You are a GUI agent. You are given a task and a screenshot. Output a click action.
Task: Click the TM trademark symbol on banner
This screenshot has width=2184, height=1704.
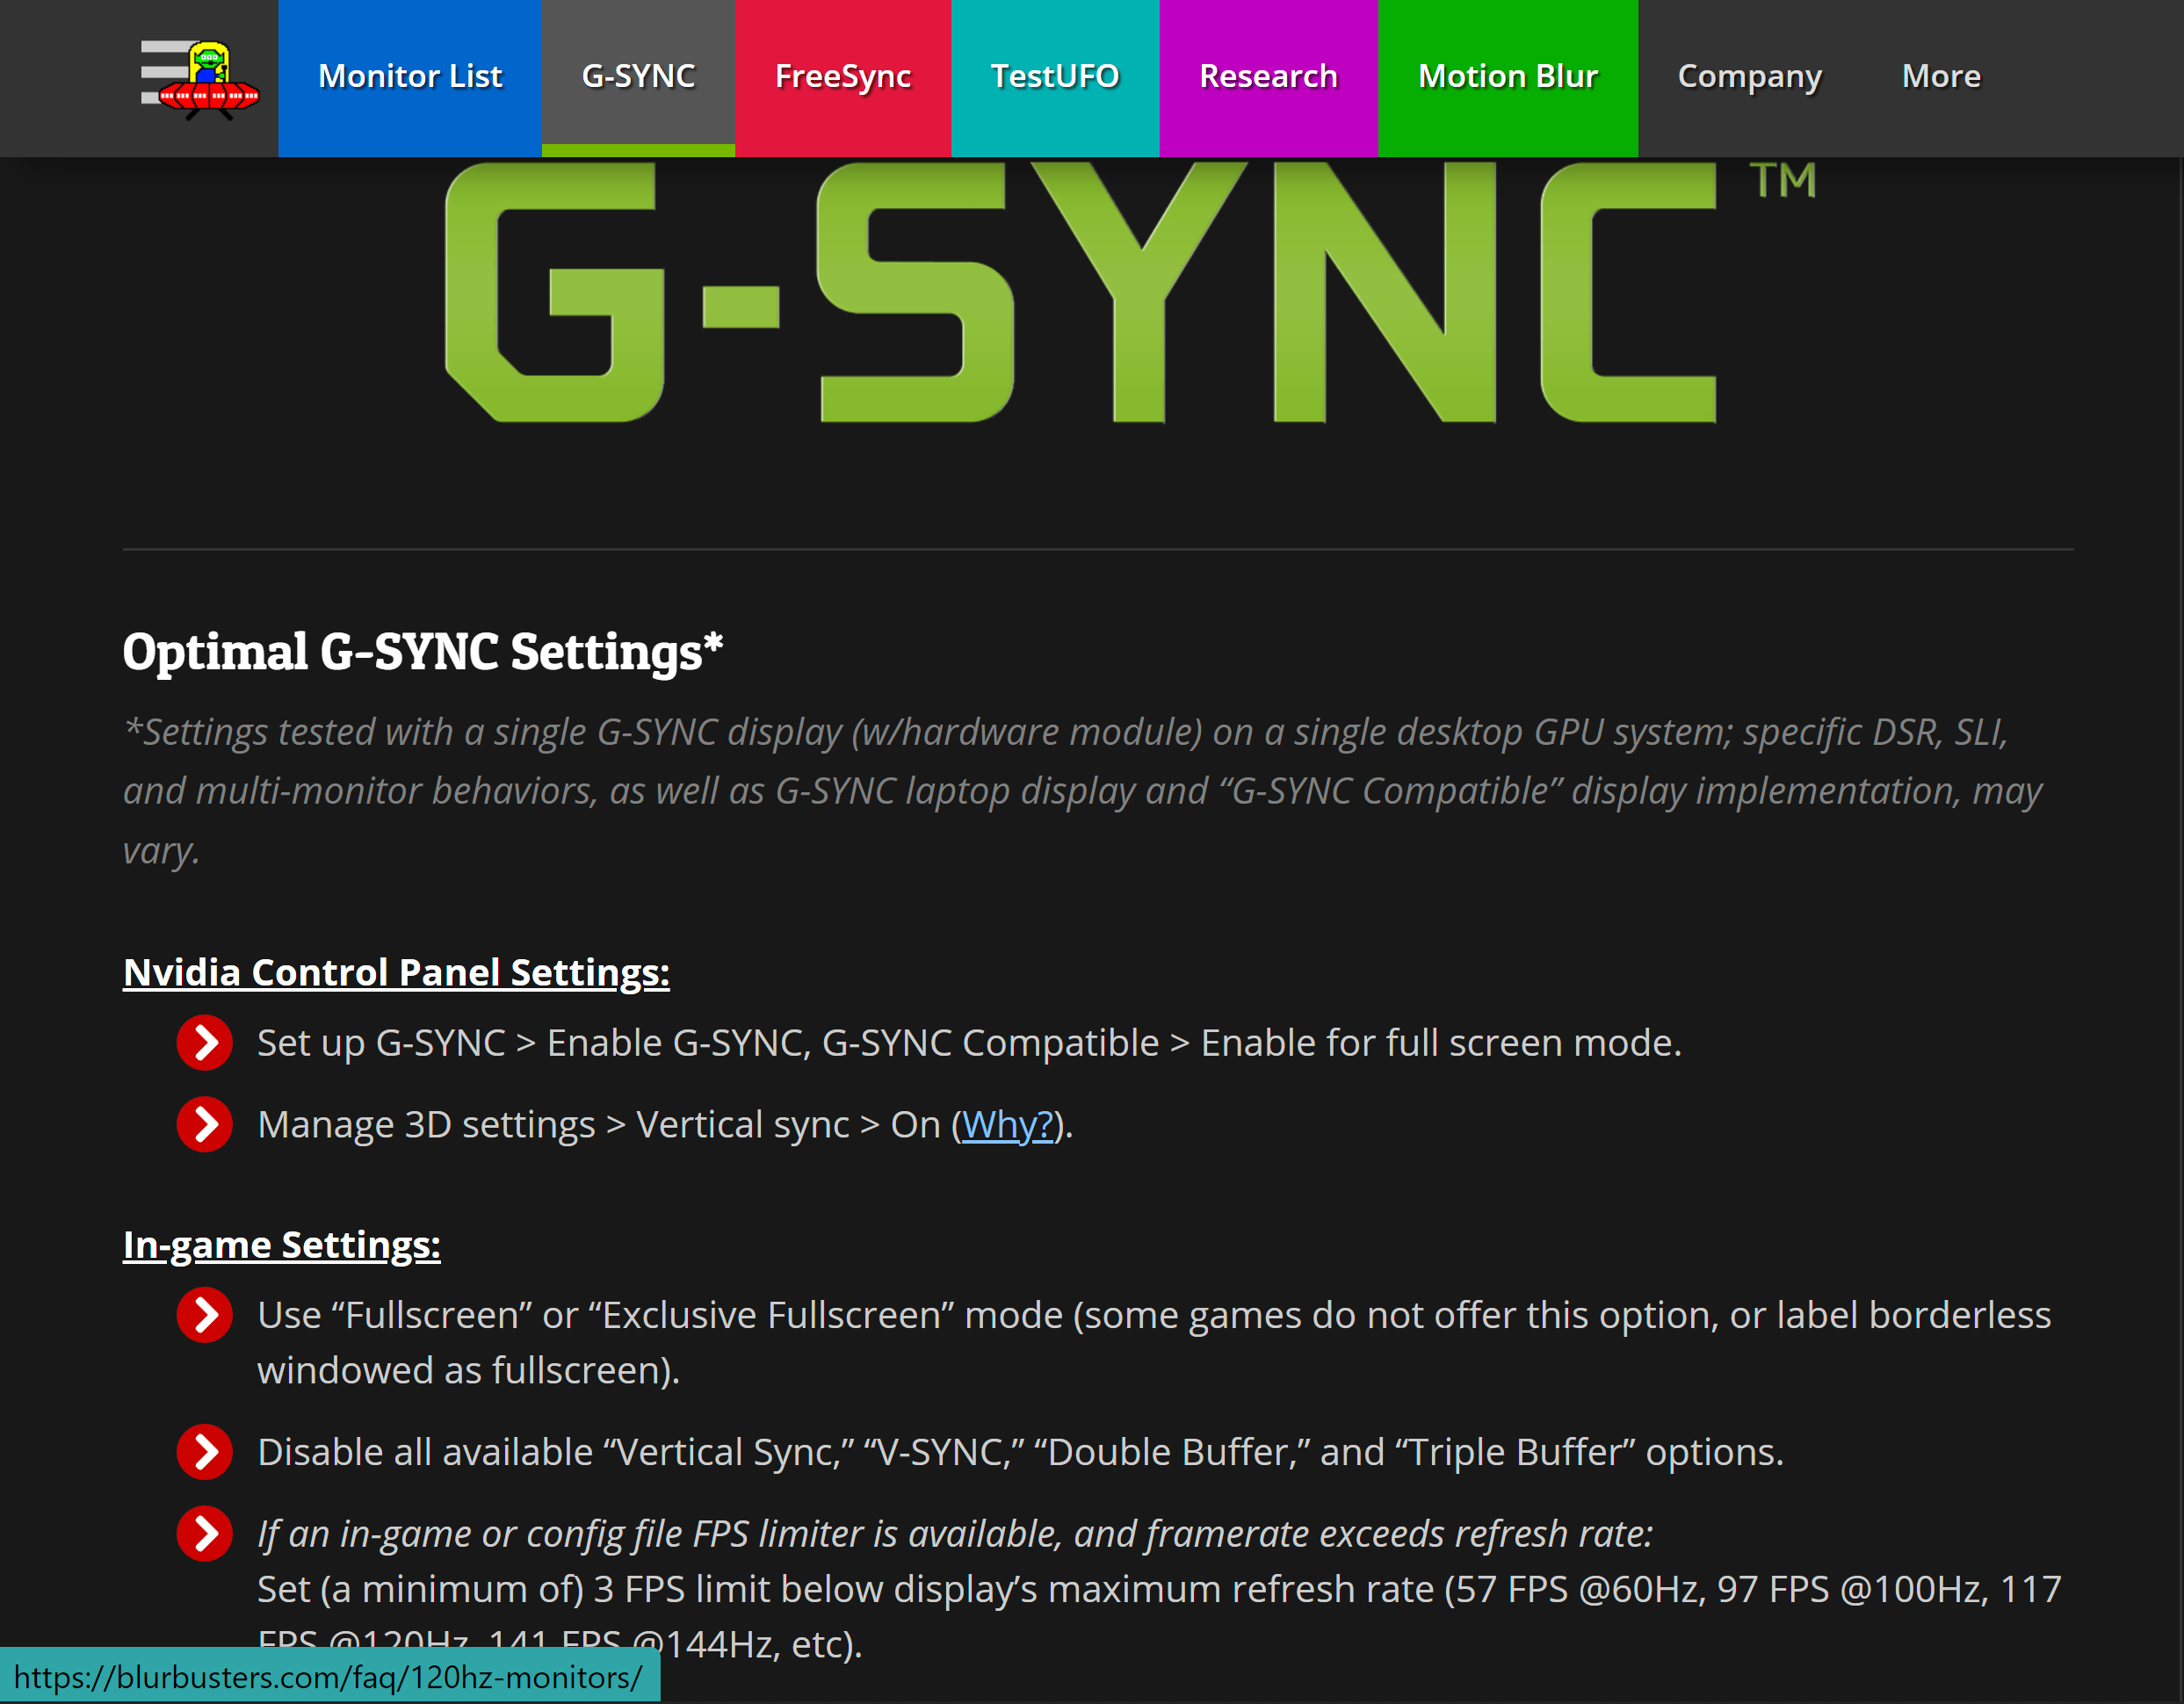[x=1782, y=181]
